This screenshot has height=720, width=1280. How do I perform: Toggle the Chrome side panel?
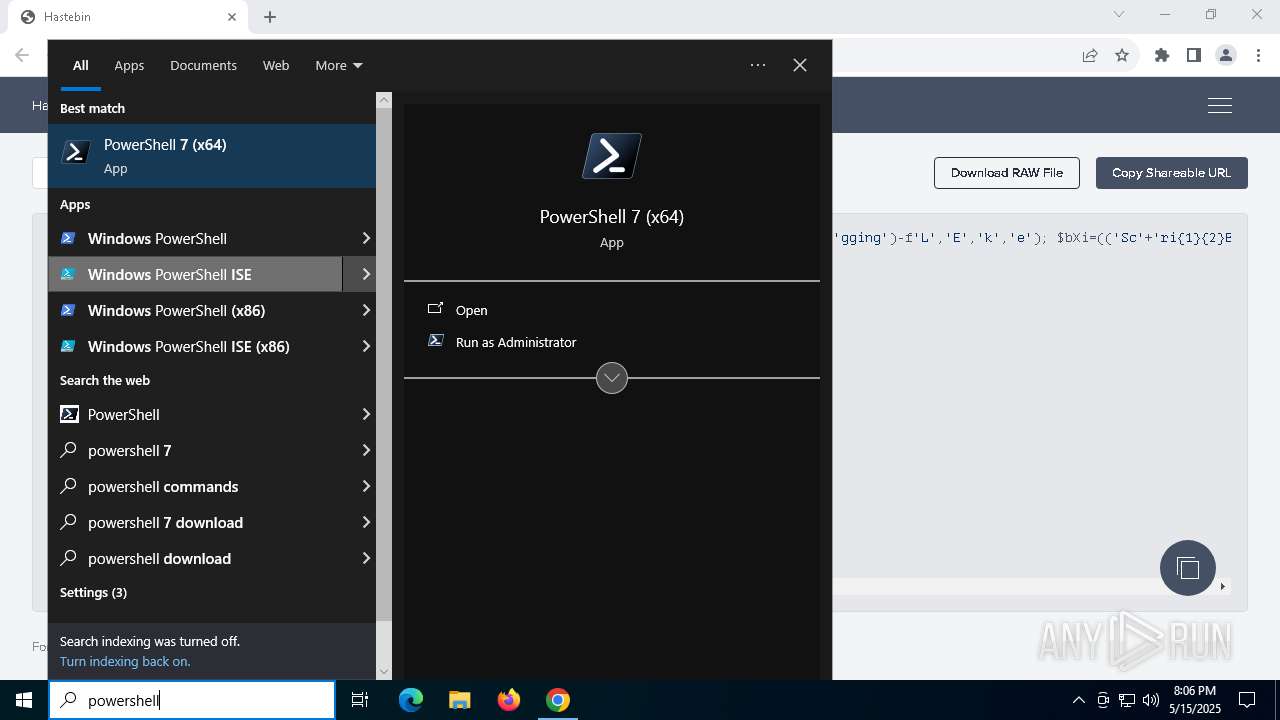tap(1194, 55)
